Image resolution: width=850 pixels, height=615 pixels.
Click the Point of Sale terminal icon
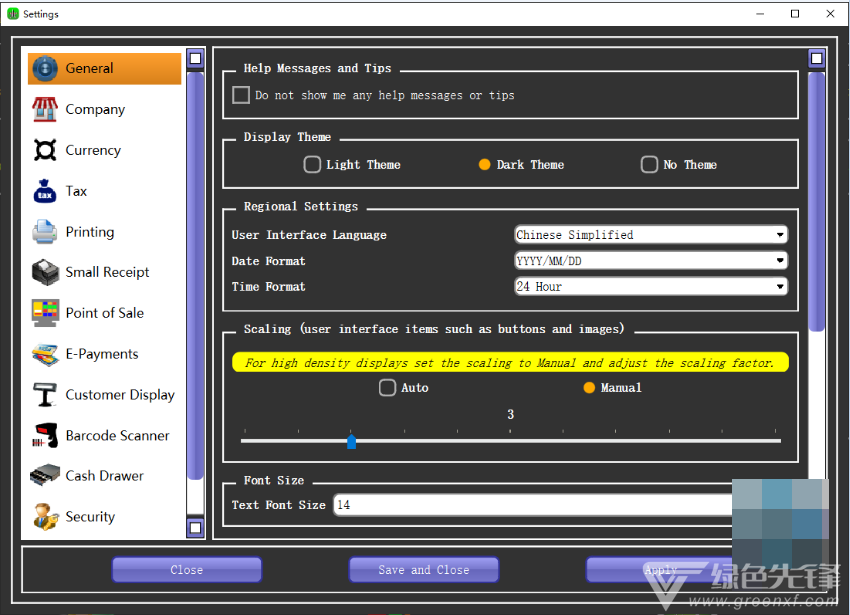click(x=45, y=313)
